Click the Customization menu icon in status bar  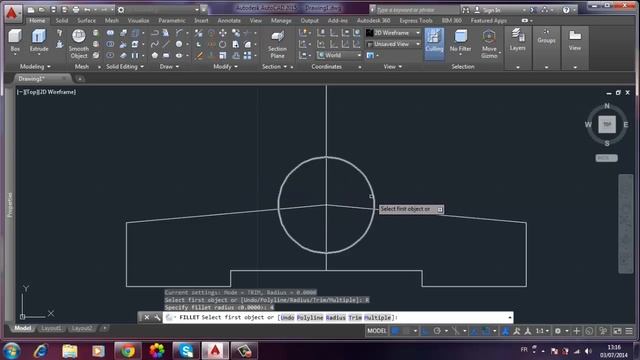629,331
